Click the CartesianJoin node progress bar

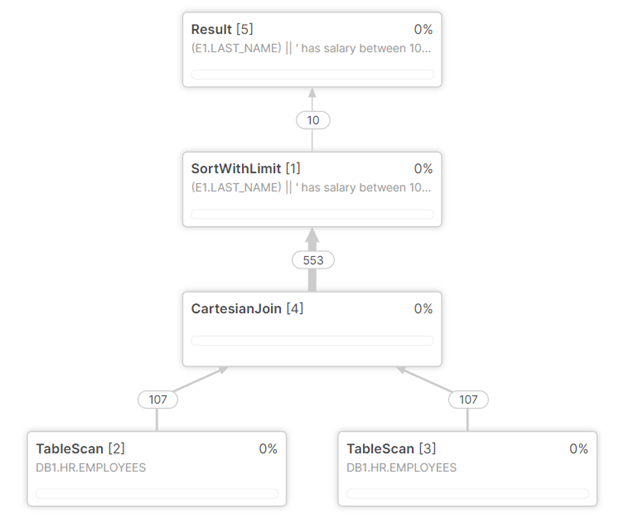click(x=312, y=340)
